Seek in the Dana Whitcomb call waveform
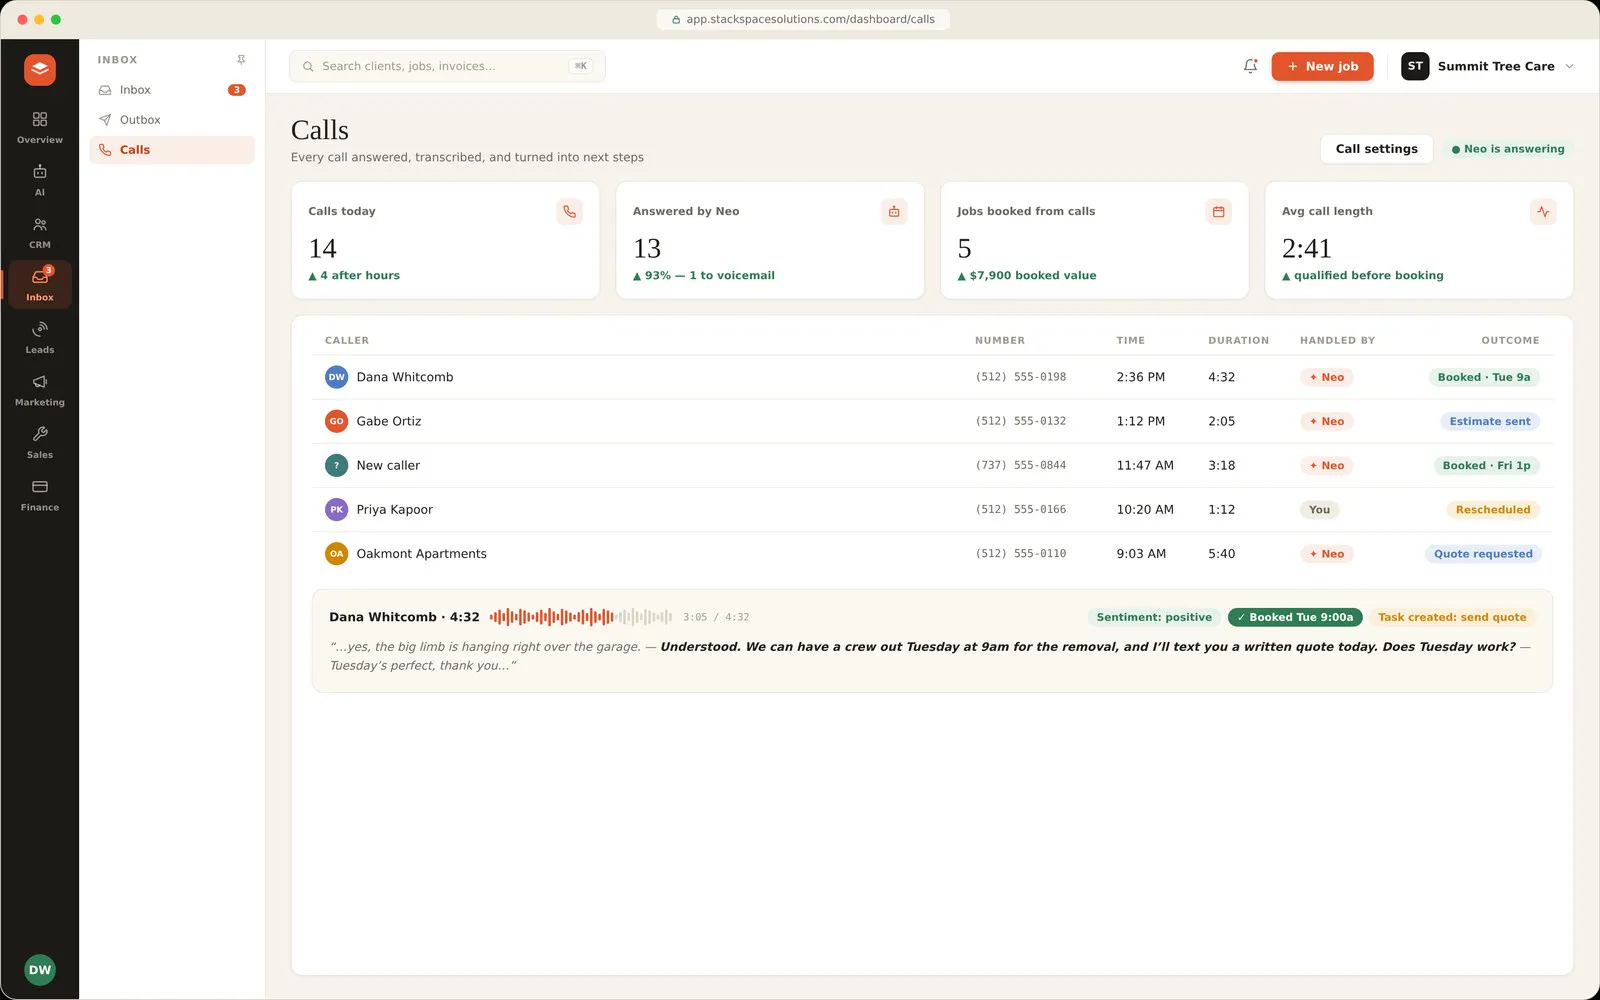 click(x=581, y=617)
